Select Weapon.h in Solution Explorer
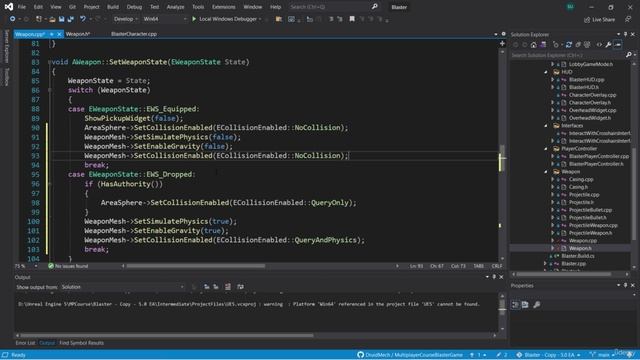The width and height of the screenshot is (640, 360). point(580,248)
